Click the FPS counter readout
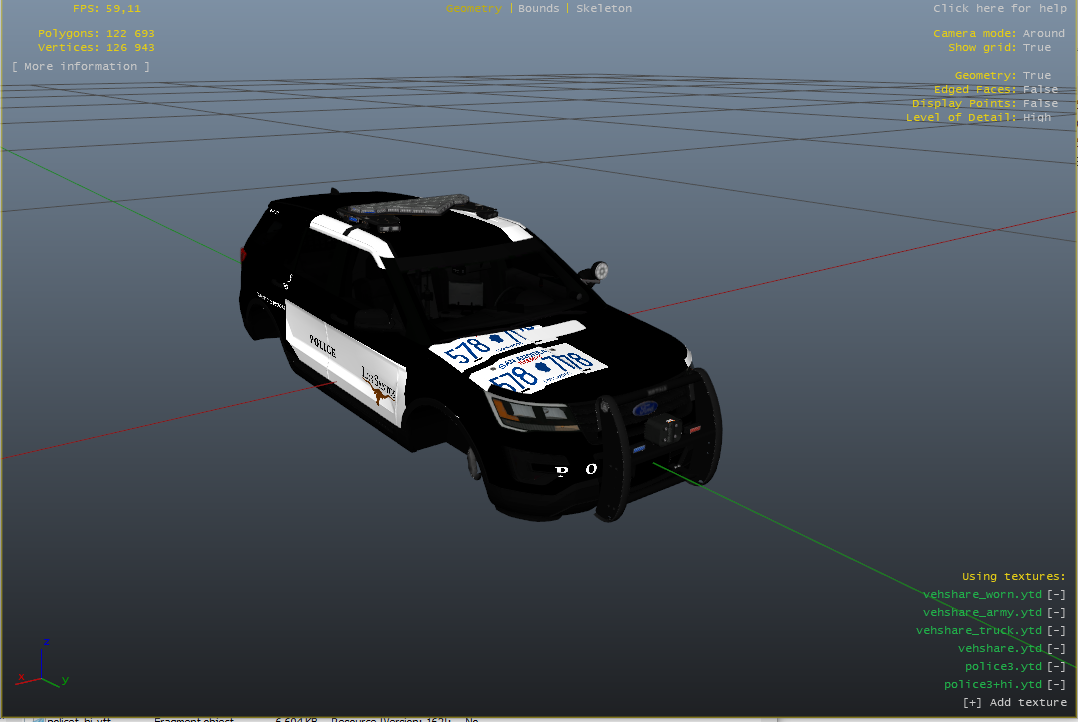The image size is (1078, 722). [x=107, y=9]
